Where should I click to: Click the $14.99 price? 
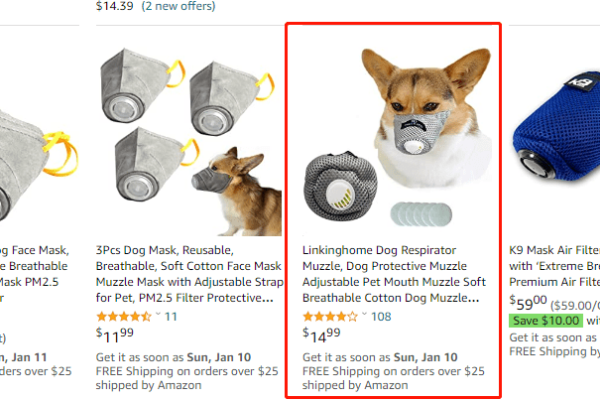323,335
